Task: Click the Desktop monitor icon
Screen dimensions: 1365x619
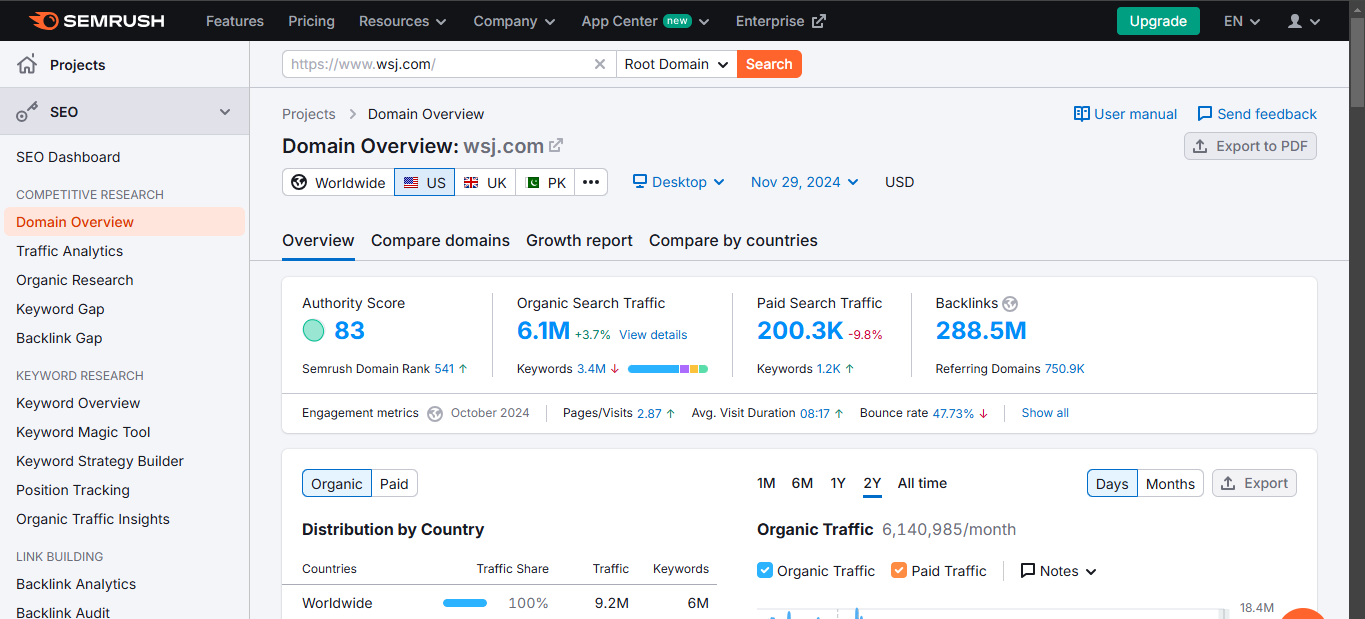Action: tap(640, 182)
